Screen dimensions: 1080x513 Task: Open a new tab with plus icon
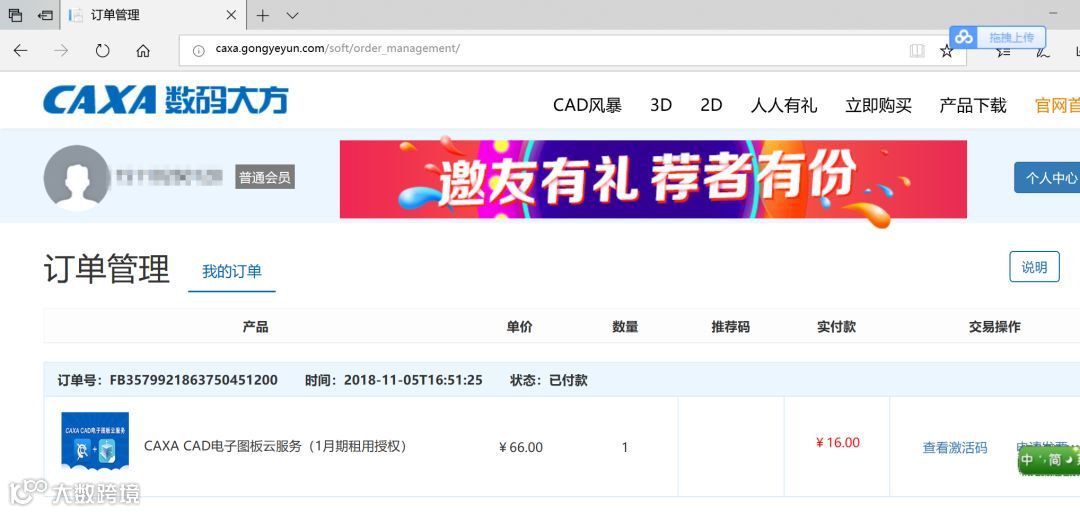262,15
